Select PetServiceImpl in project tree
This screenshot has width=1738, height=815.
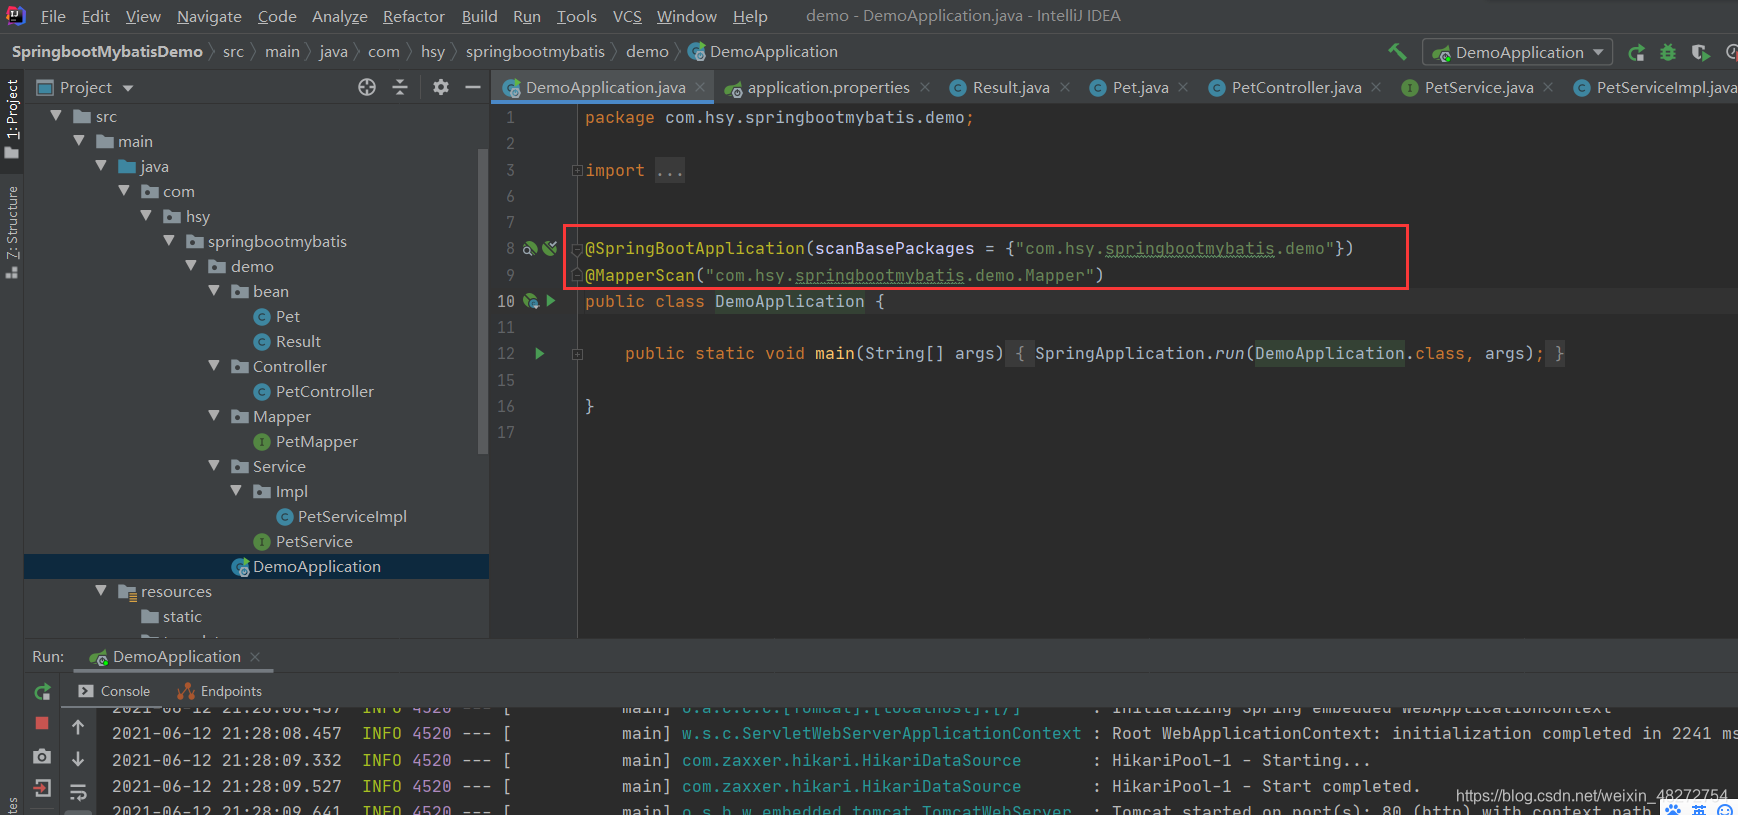click(352, 516)
